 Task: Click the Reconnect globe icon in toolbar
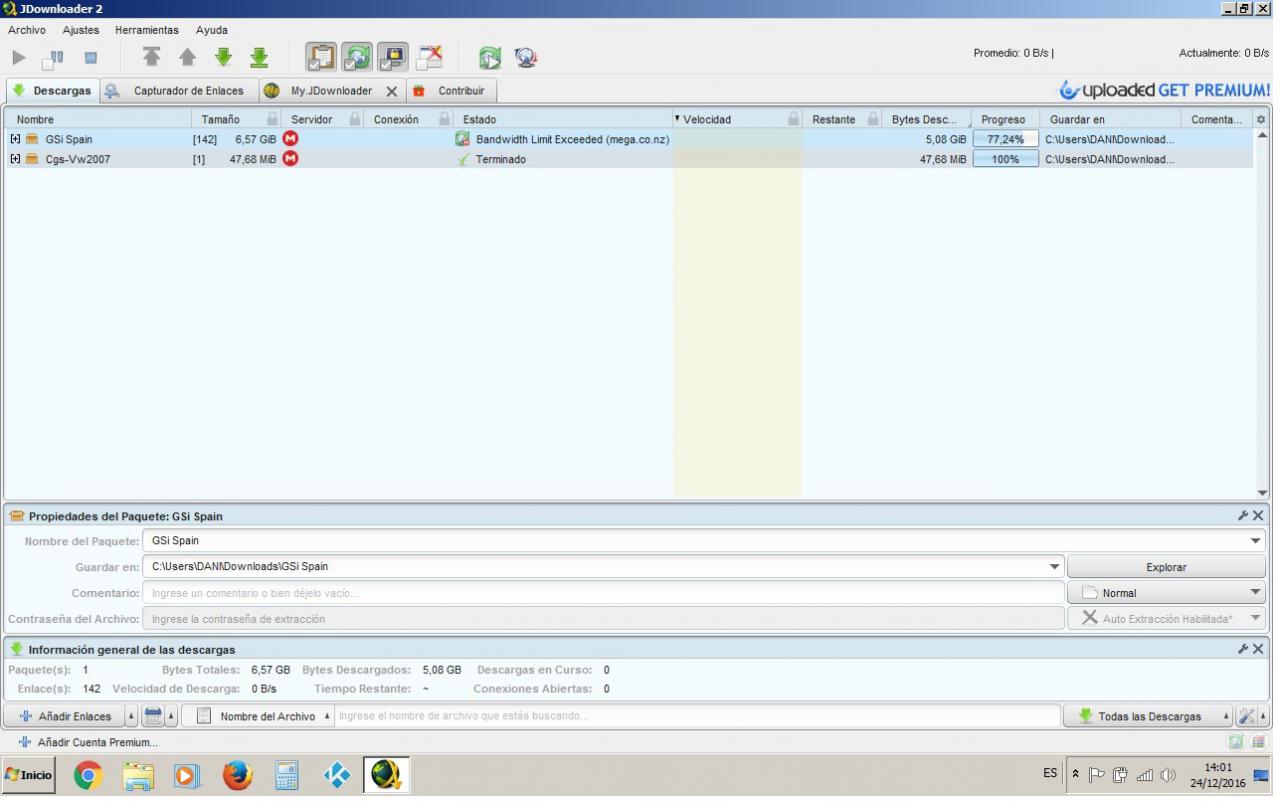(526, 58)
